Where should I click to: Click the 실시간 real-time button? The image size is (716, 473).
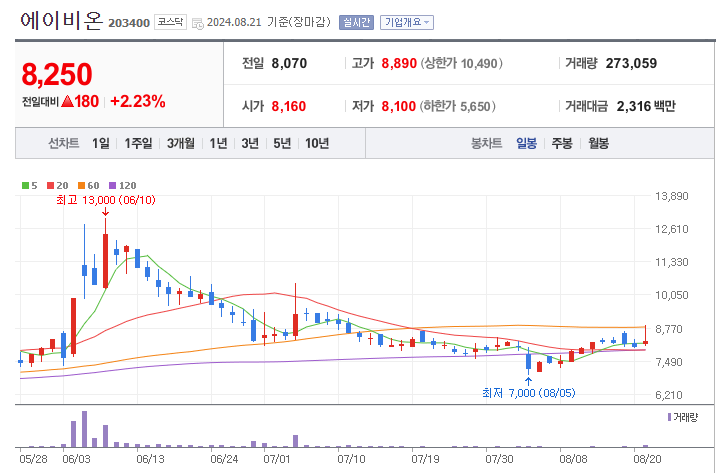(x=357, y=22)
